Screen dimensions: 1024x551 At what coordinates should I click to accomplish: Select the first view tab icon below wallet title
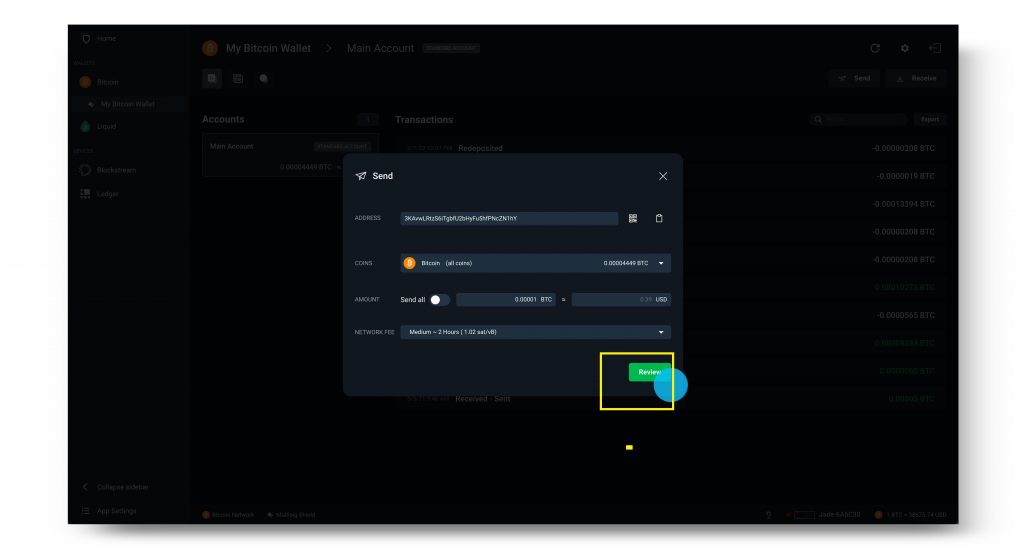[212, 78]
